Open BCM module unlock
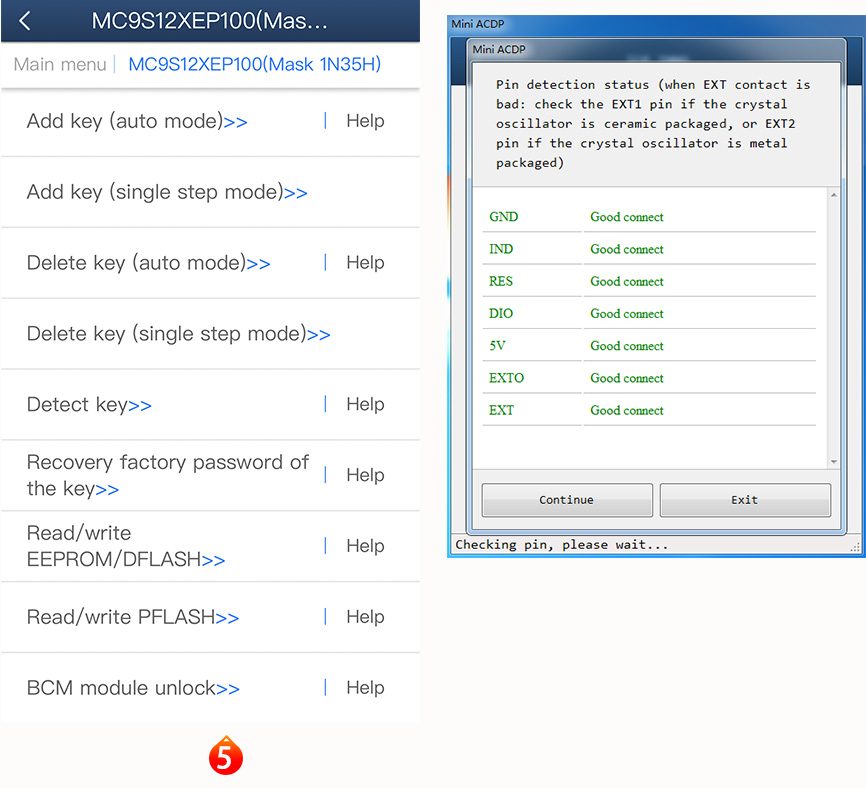 [133, 688]
